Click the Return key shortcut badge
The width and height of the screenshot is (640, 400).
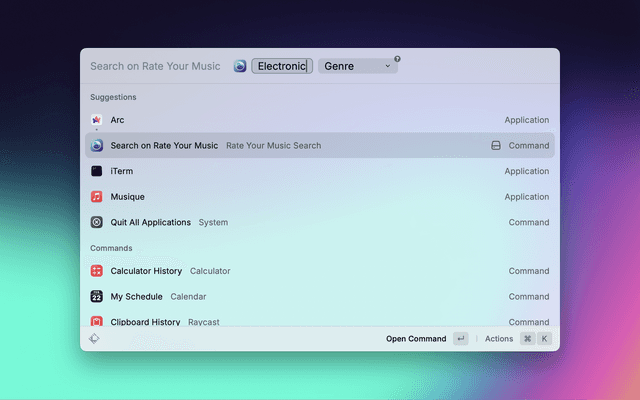(460, 339)
